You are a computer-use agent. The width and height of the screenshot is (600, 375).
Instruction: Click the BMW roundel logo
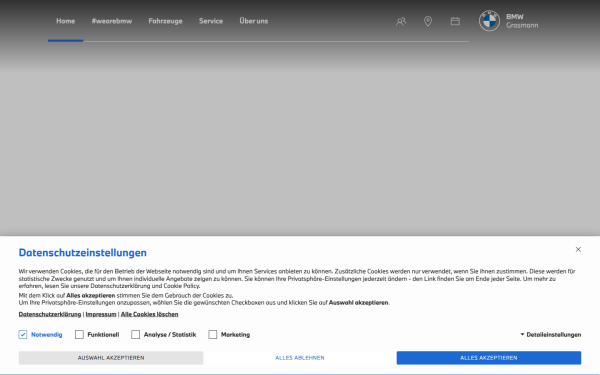coord(489,21)
